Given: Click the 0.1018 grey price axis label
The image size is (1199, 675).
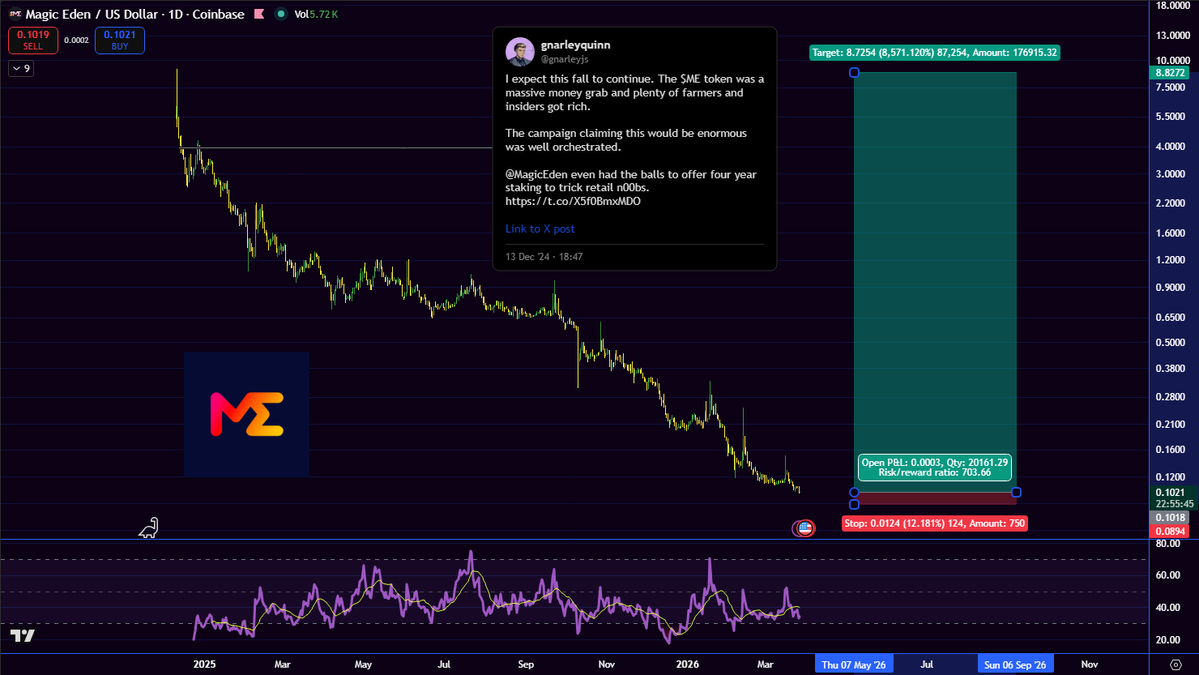Looking at the screenshot, I should click(x=1170, y=518).
